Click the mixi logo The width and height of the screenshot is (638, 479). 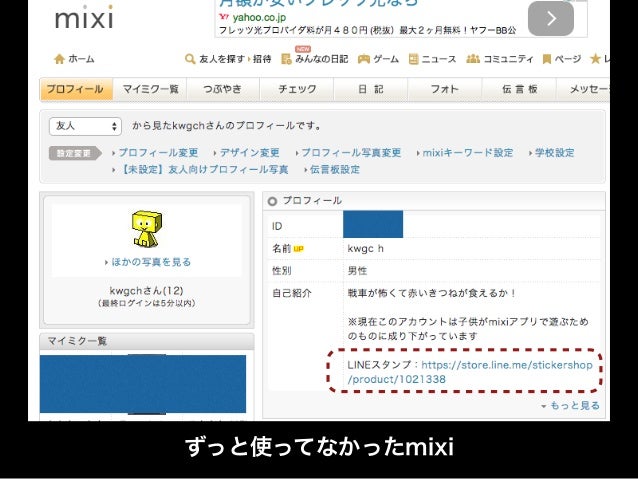click(84, 18)
